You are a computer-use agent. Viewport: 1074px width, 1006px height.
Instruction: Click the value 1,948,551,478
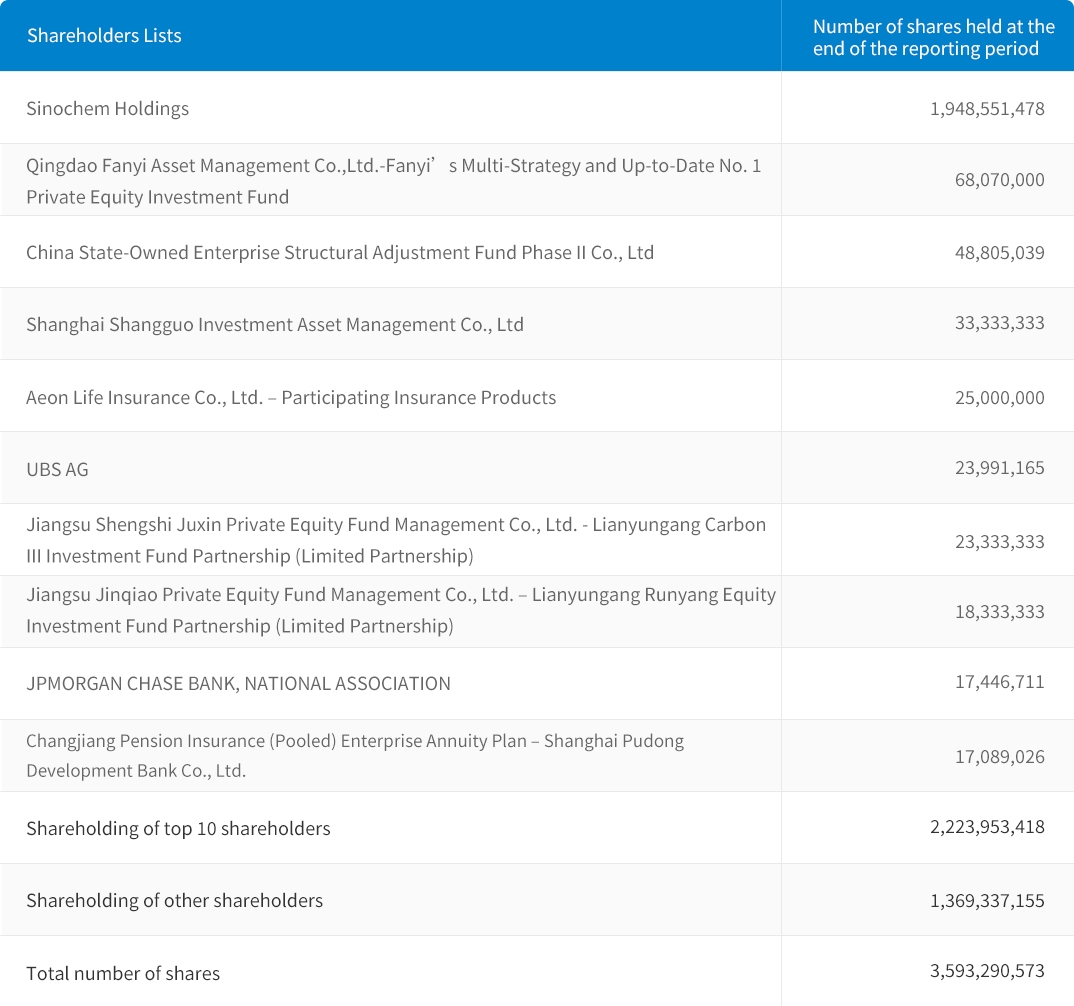986,108
